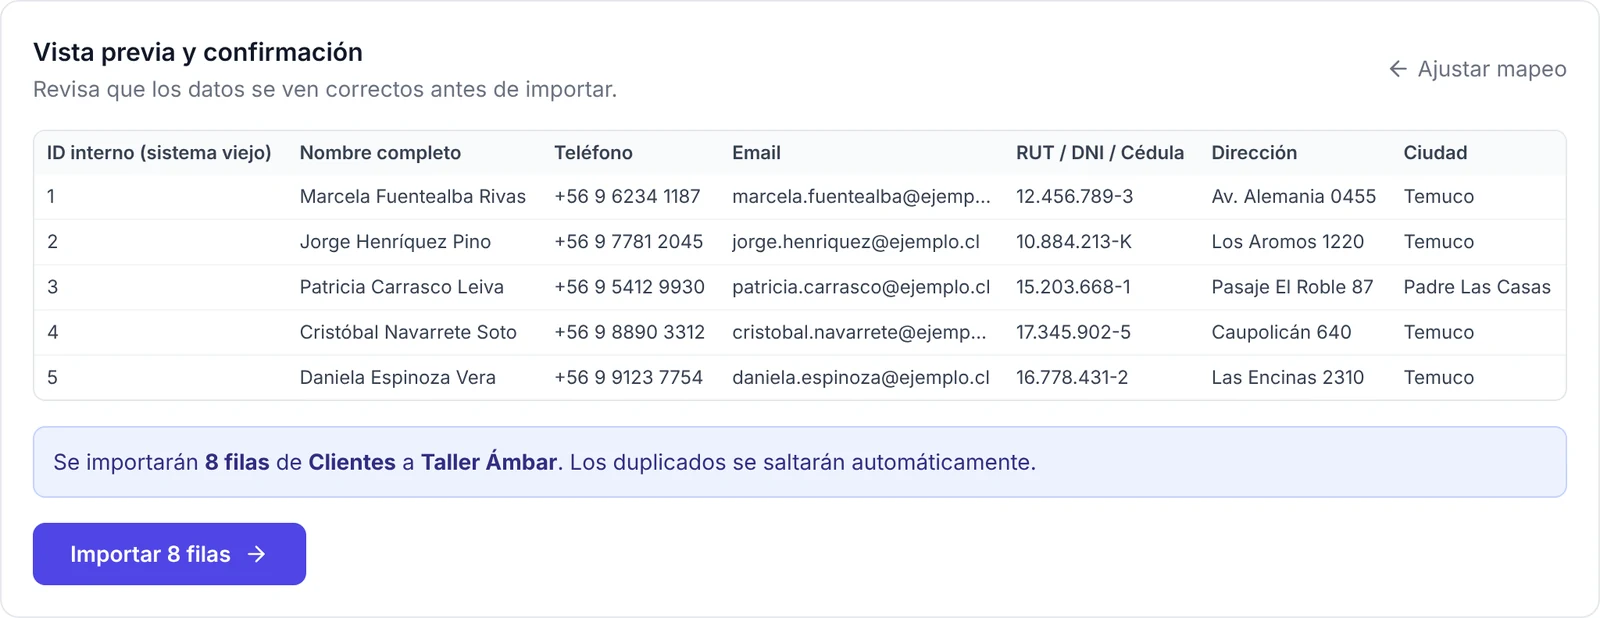The height and width of the screenshot is (618, 1600).
Task: Click phone +56 9 8890 3312
Action: tap(630, 332)
